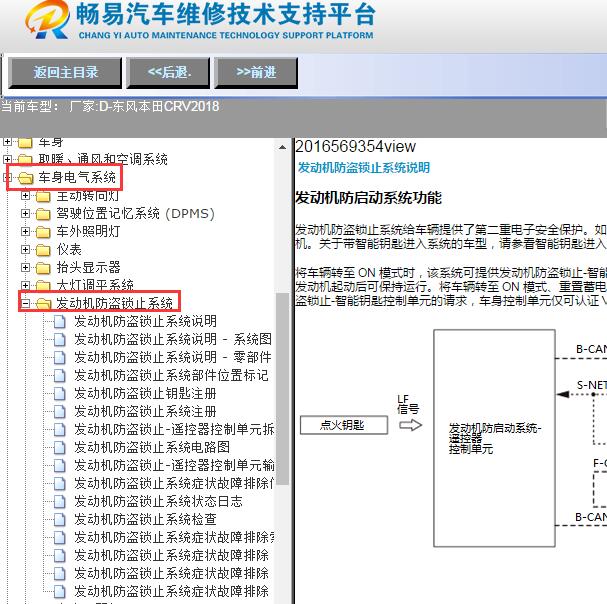Go back with the <<后退 button
Screen dimensions: 607x604
168,73
